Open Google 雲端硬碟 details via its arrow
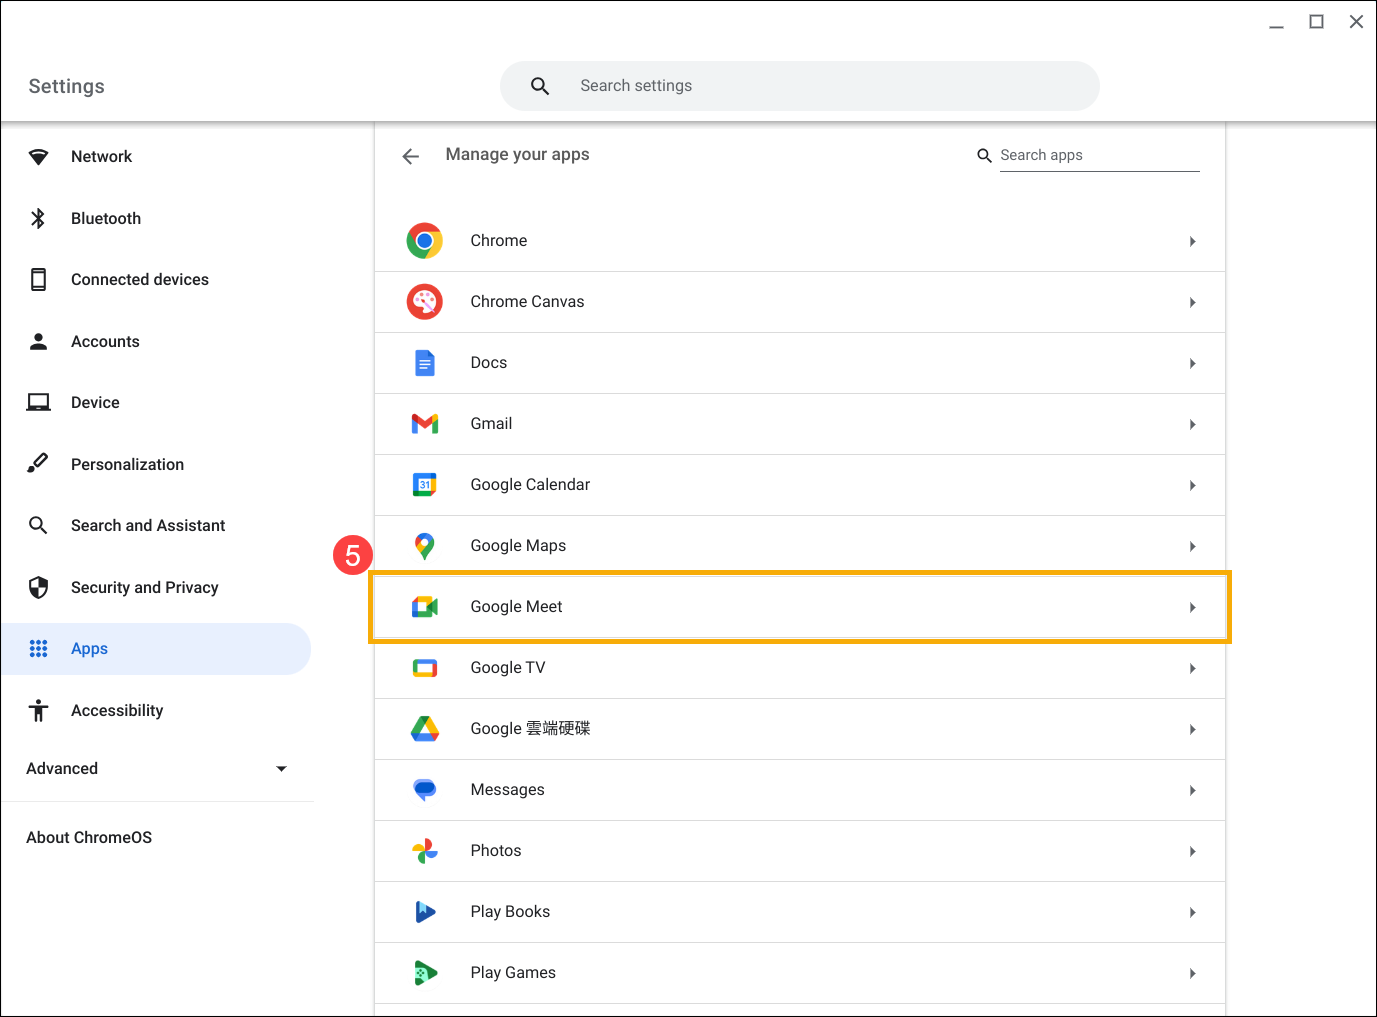 point(1193,730)
